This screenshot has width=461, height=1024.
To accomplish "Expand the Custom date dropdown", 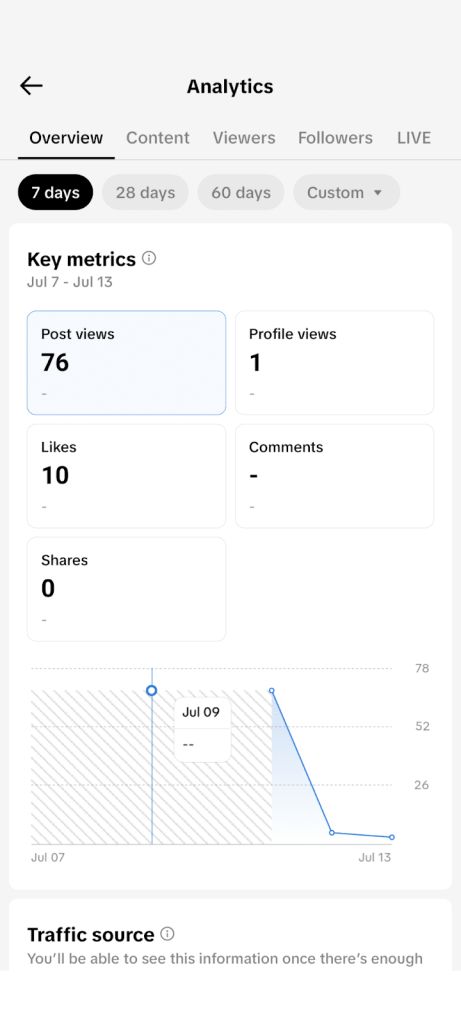I will (346, 193).
